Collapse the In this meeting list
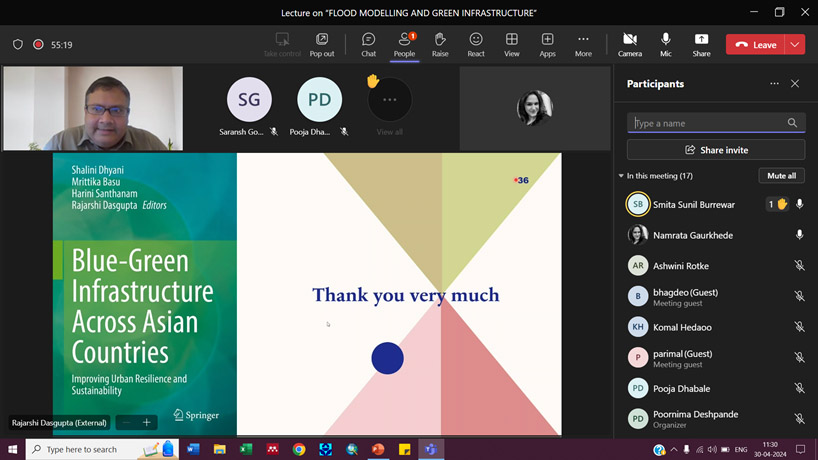The height and width of the screenshot is (460, 818). coord(621,176)
